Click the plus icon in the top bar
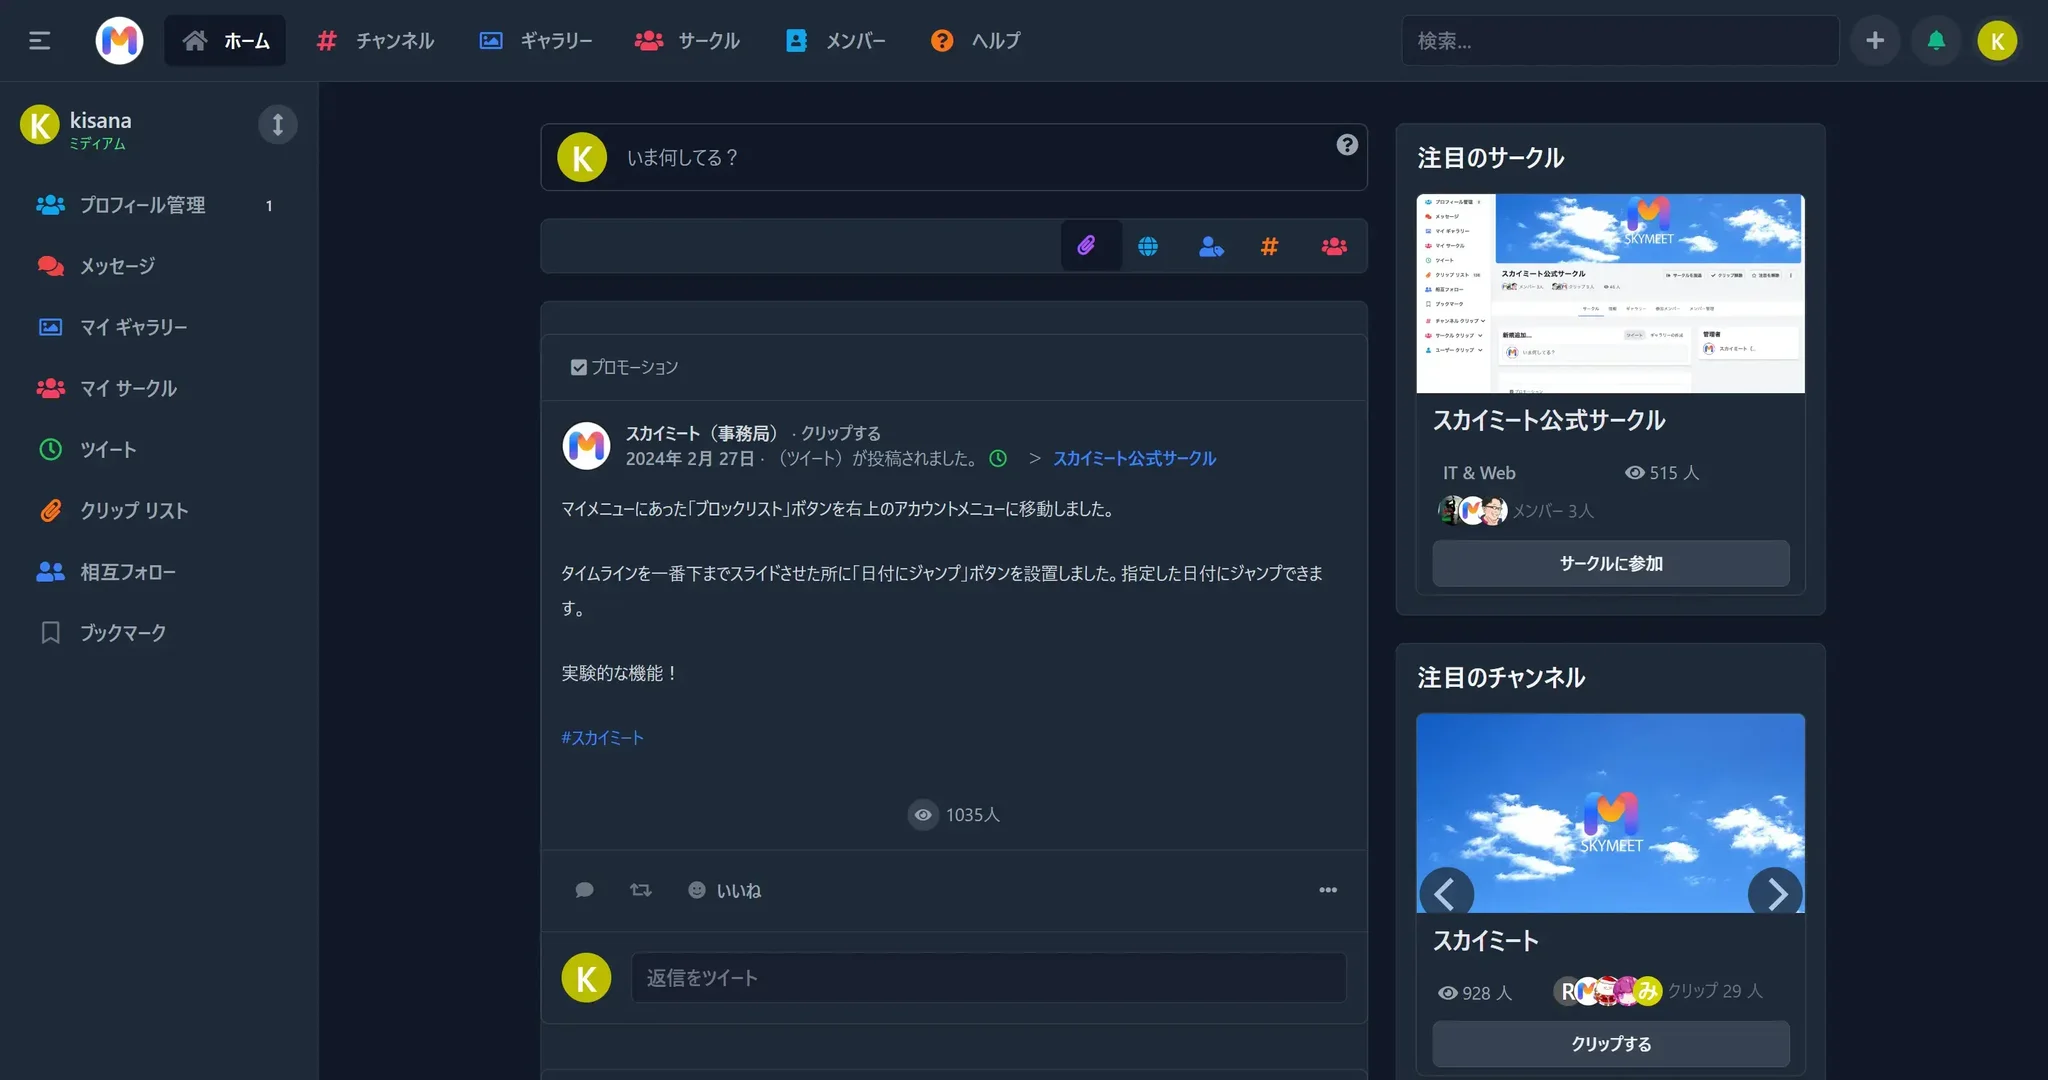2048x1080 pixels. click(1875, 40)
